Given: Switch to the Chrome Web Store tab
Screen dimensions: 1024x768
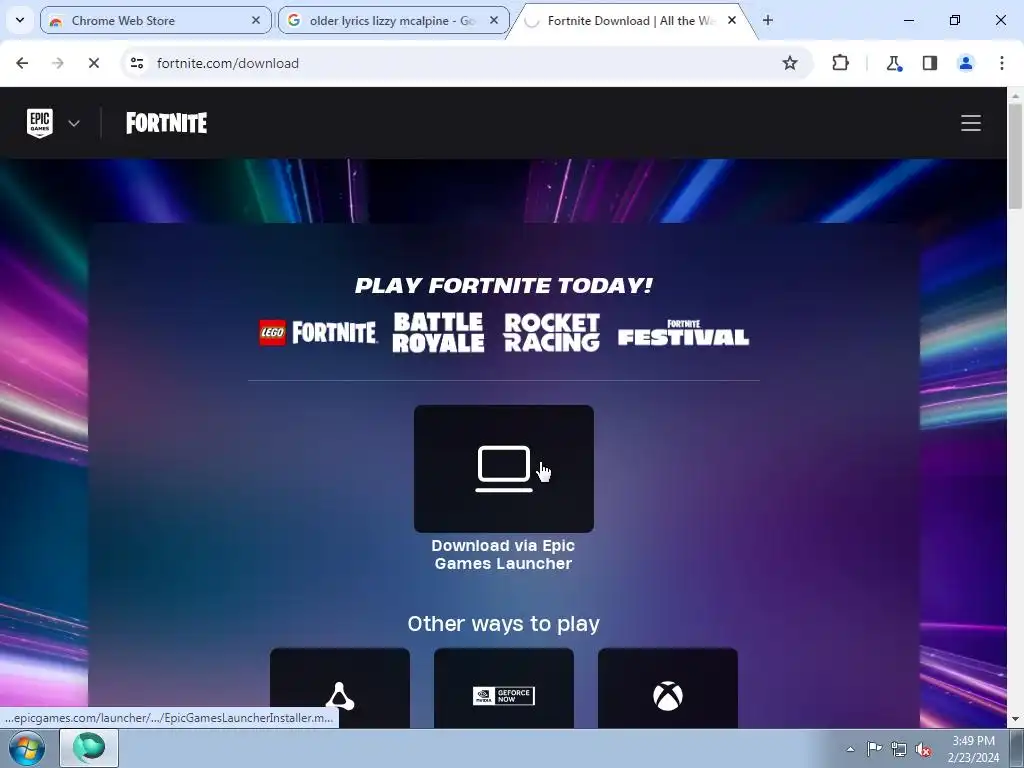Looking at the screenshot, I should click(x=155, y=20).
